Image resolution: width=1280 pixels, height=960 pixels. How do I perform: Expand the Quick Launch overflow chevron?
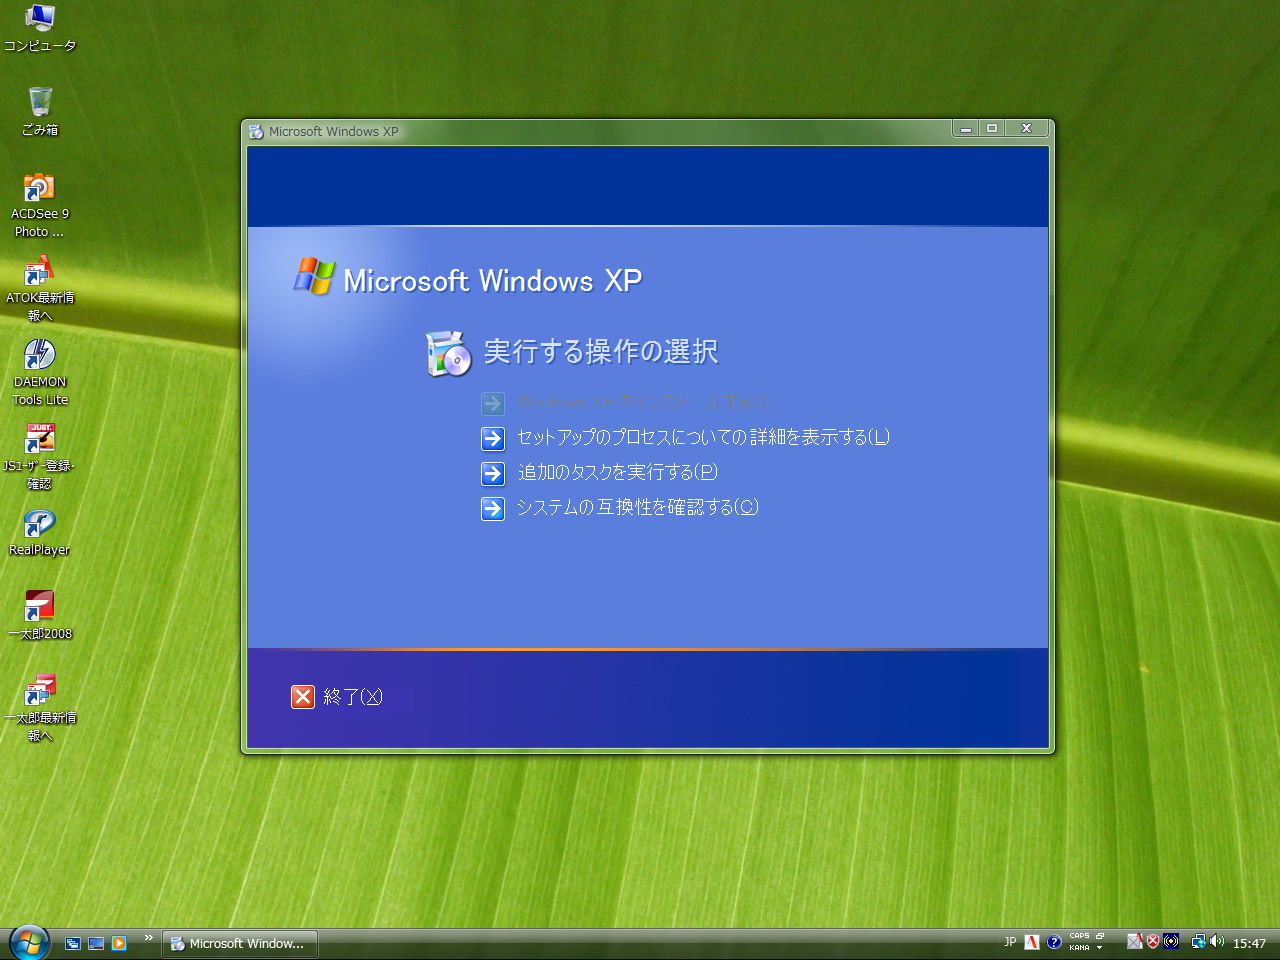coord(148,938)
